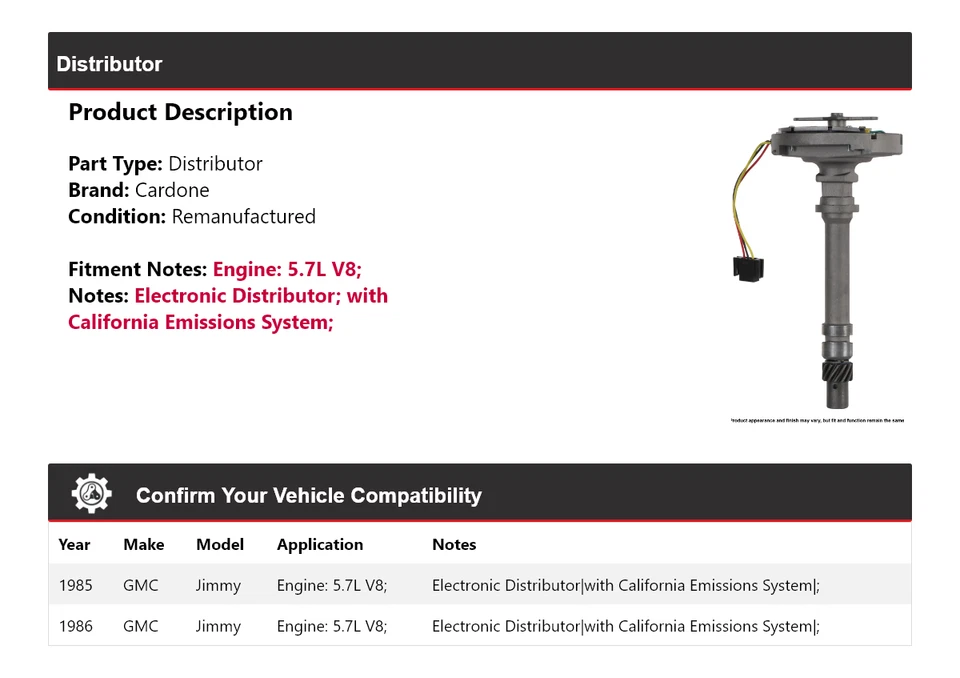Click the Confirm Your Vehicle Compatibility heading
This screenshot has width=960, height=678.
pos(309,495)
